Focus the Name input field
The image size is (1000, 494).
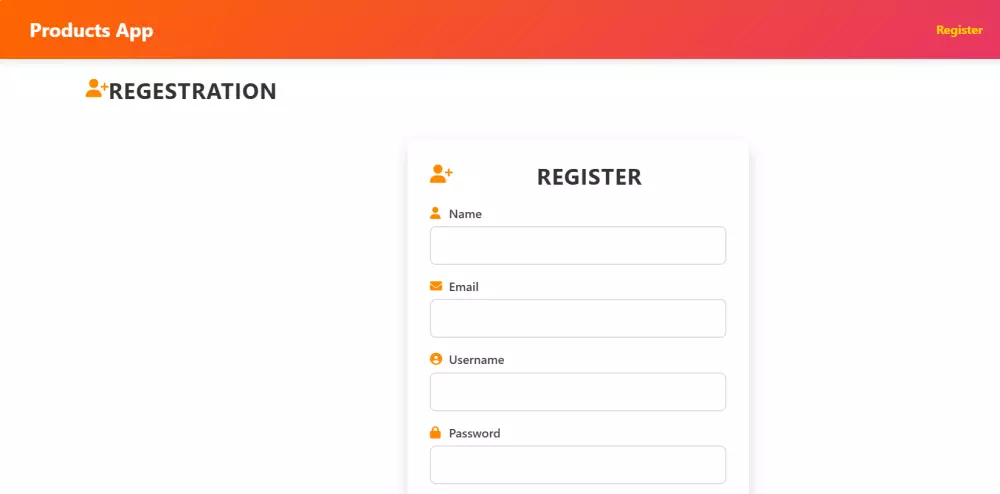coord(577,245)
